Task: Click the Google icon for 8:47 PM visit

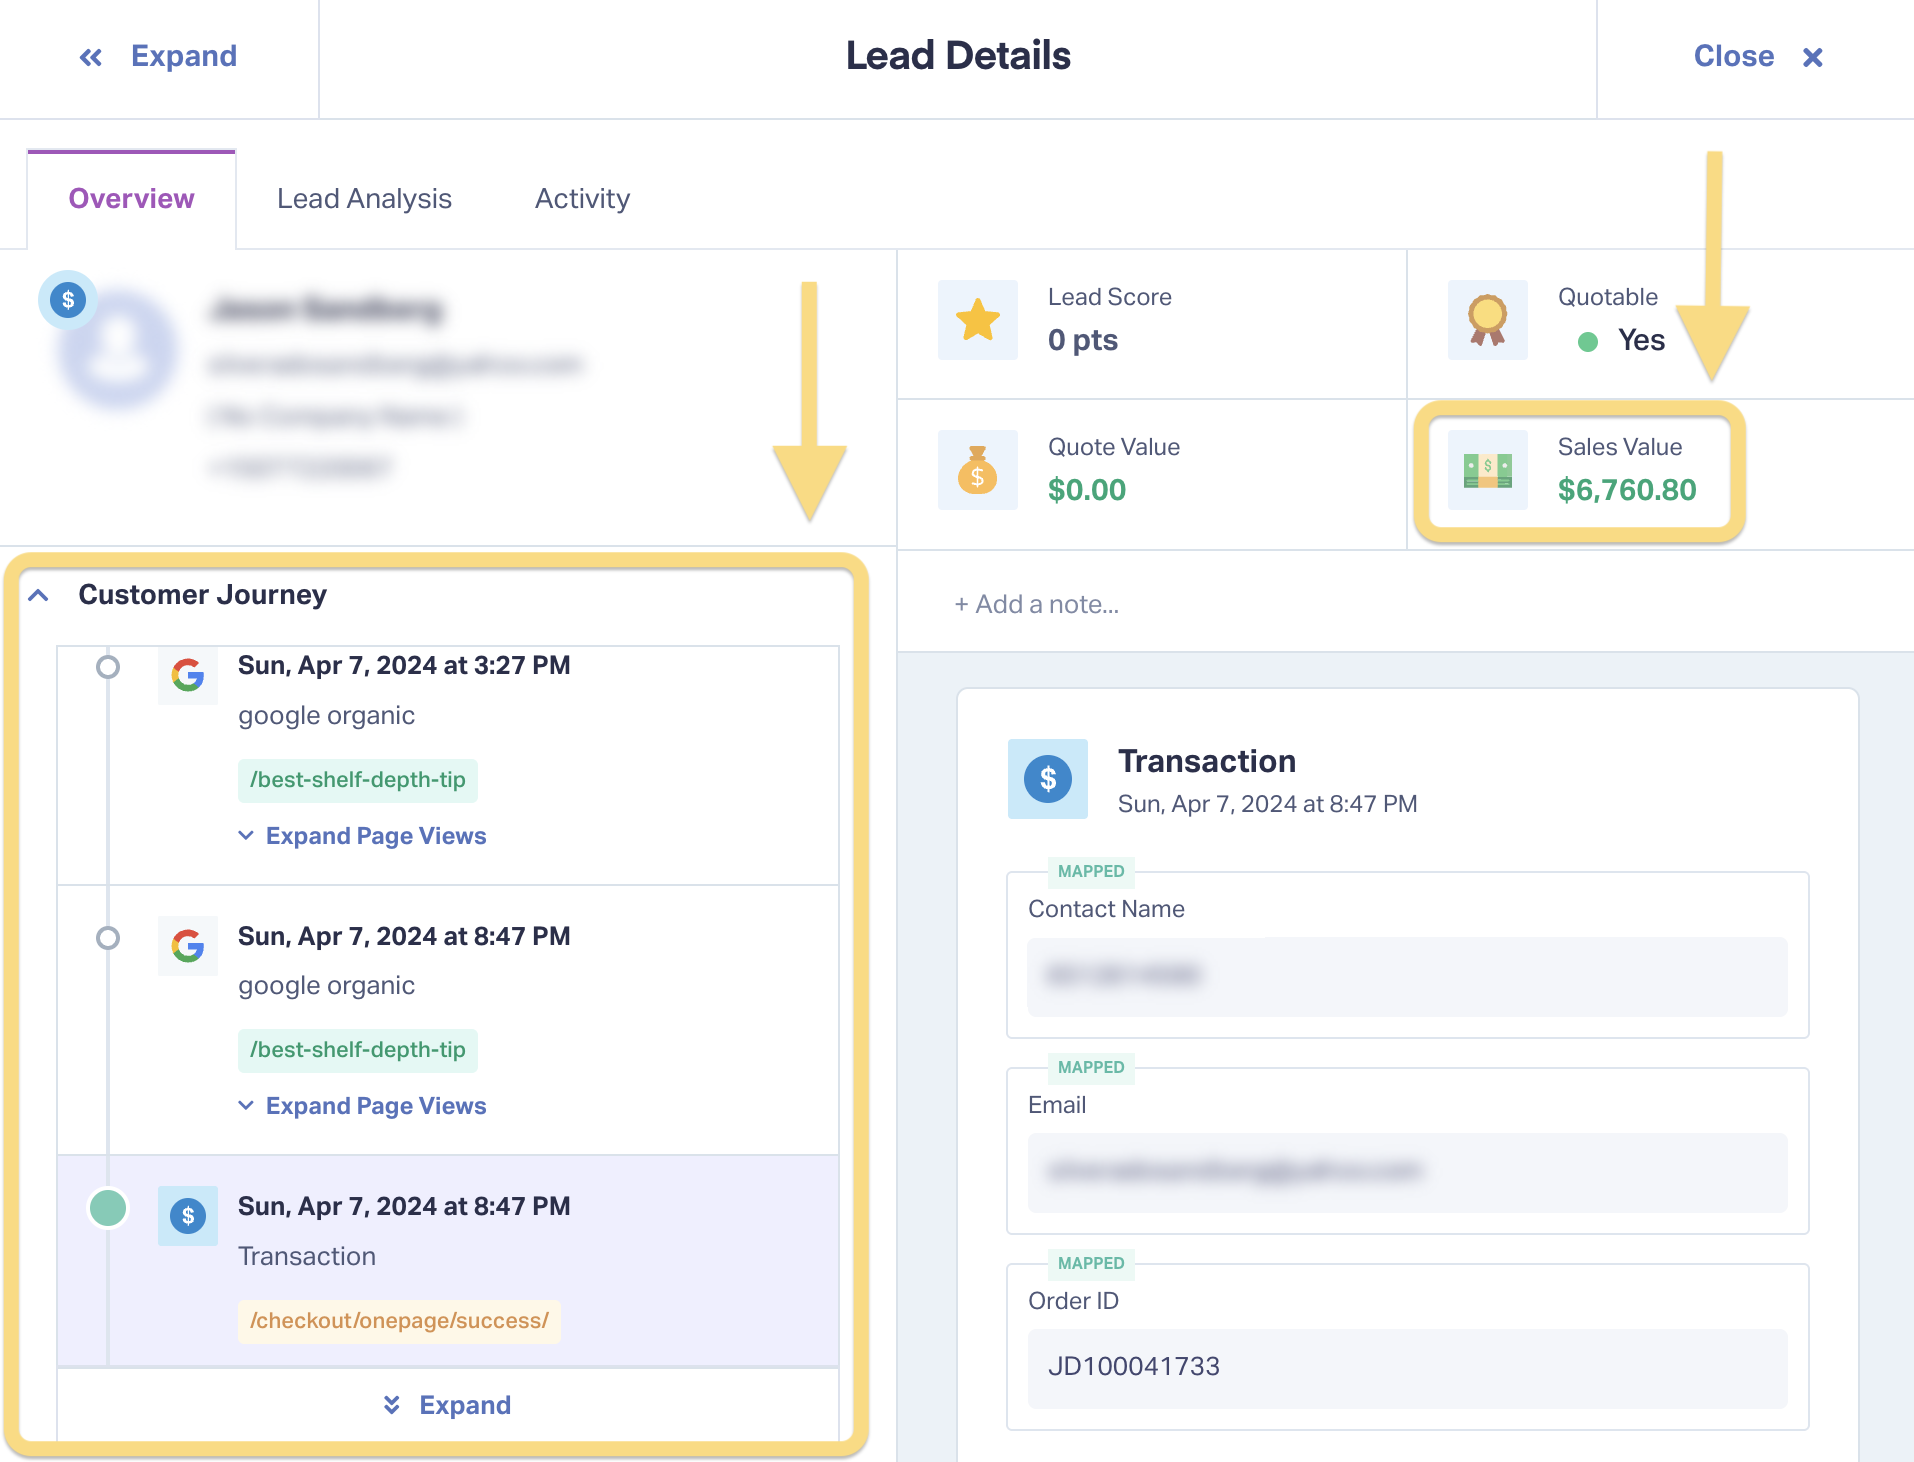Action: pos(188,945)
